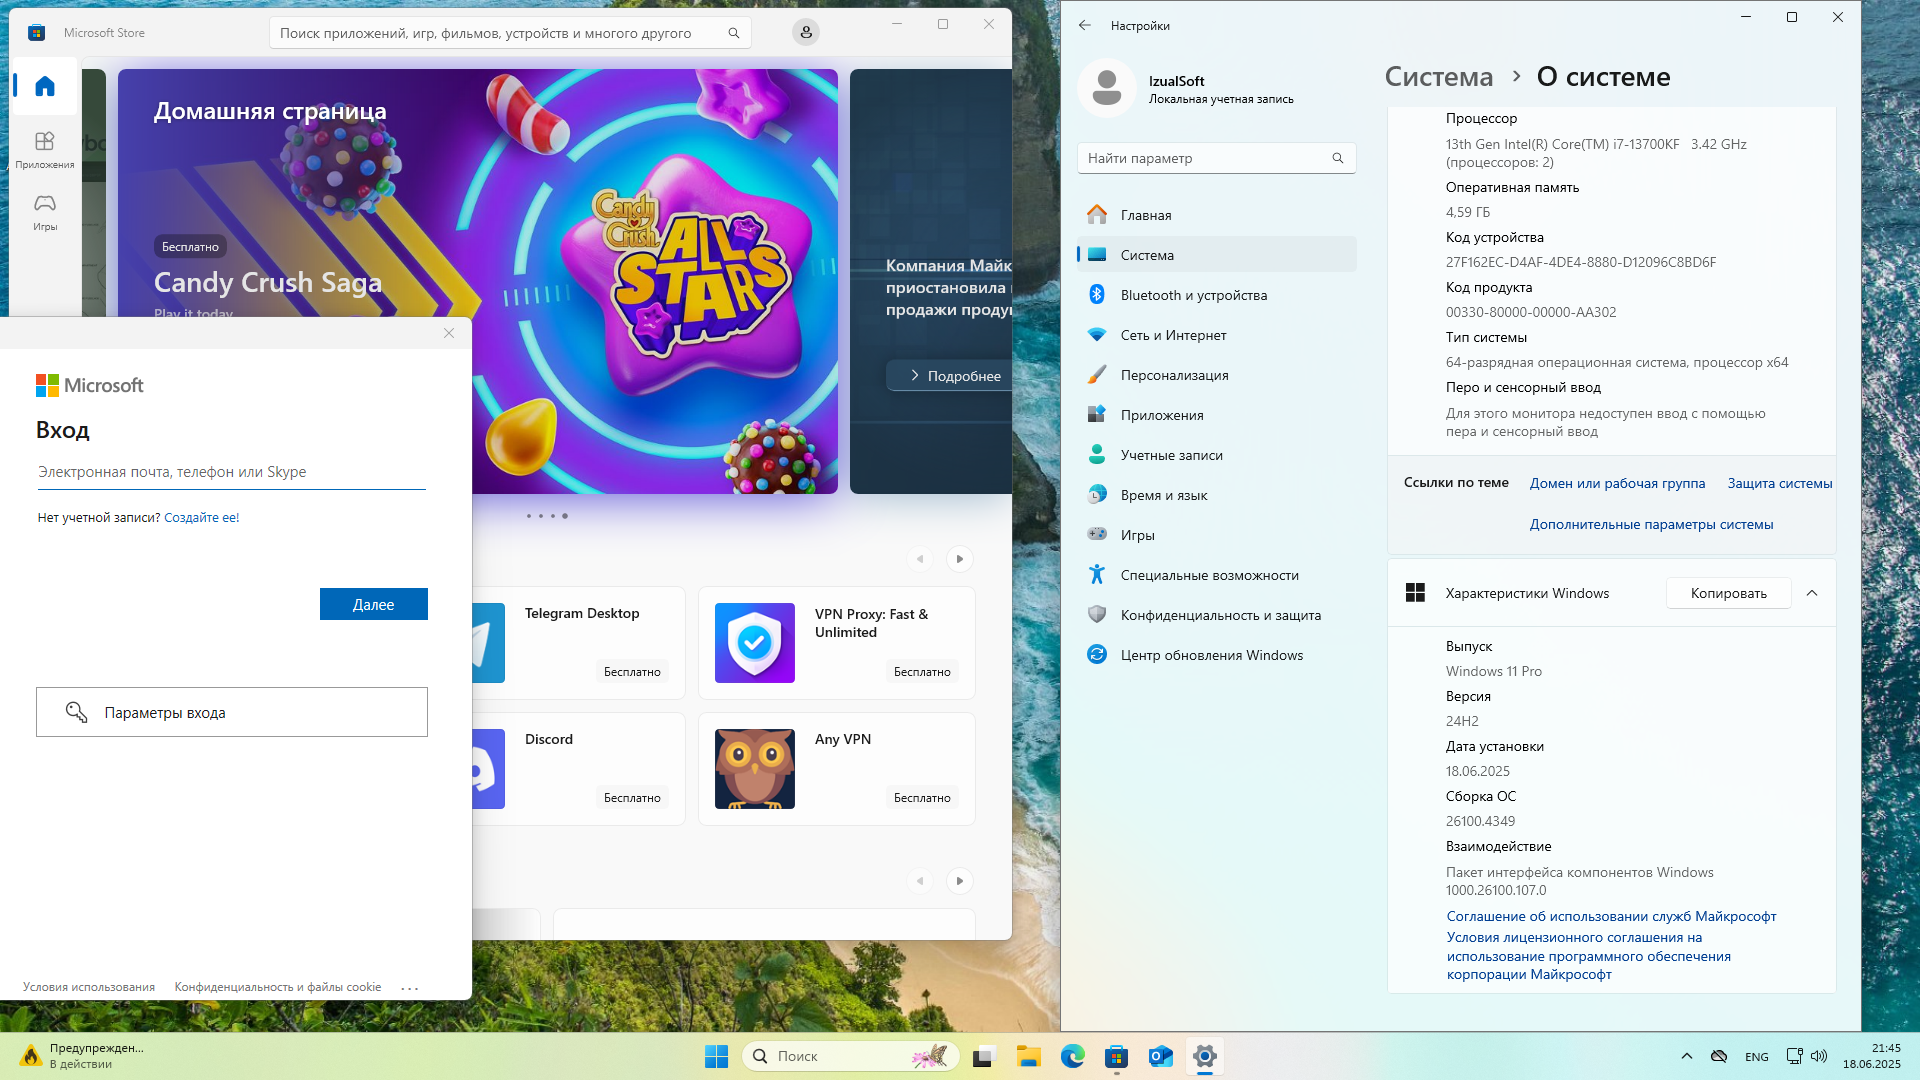Click the taskbar Поиск search box
The width and height of the screenshot is (1920, 1080).
[x=850, y=1056]
